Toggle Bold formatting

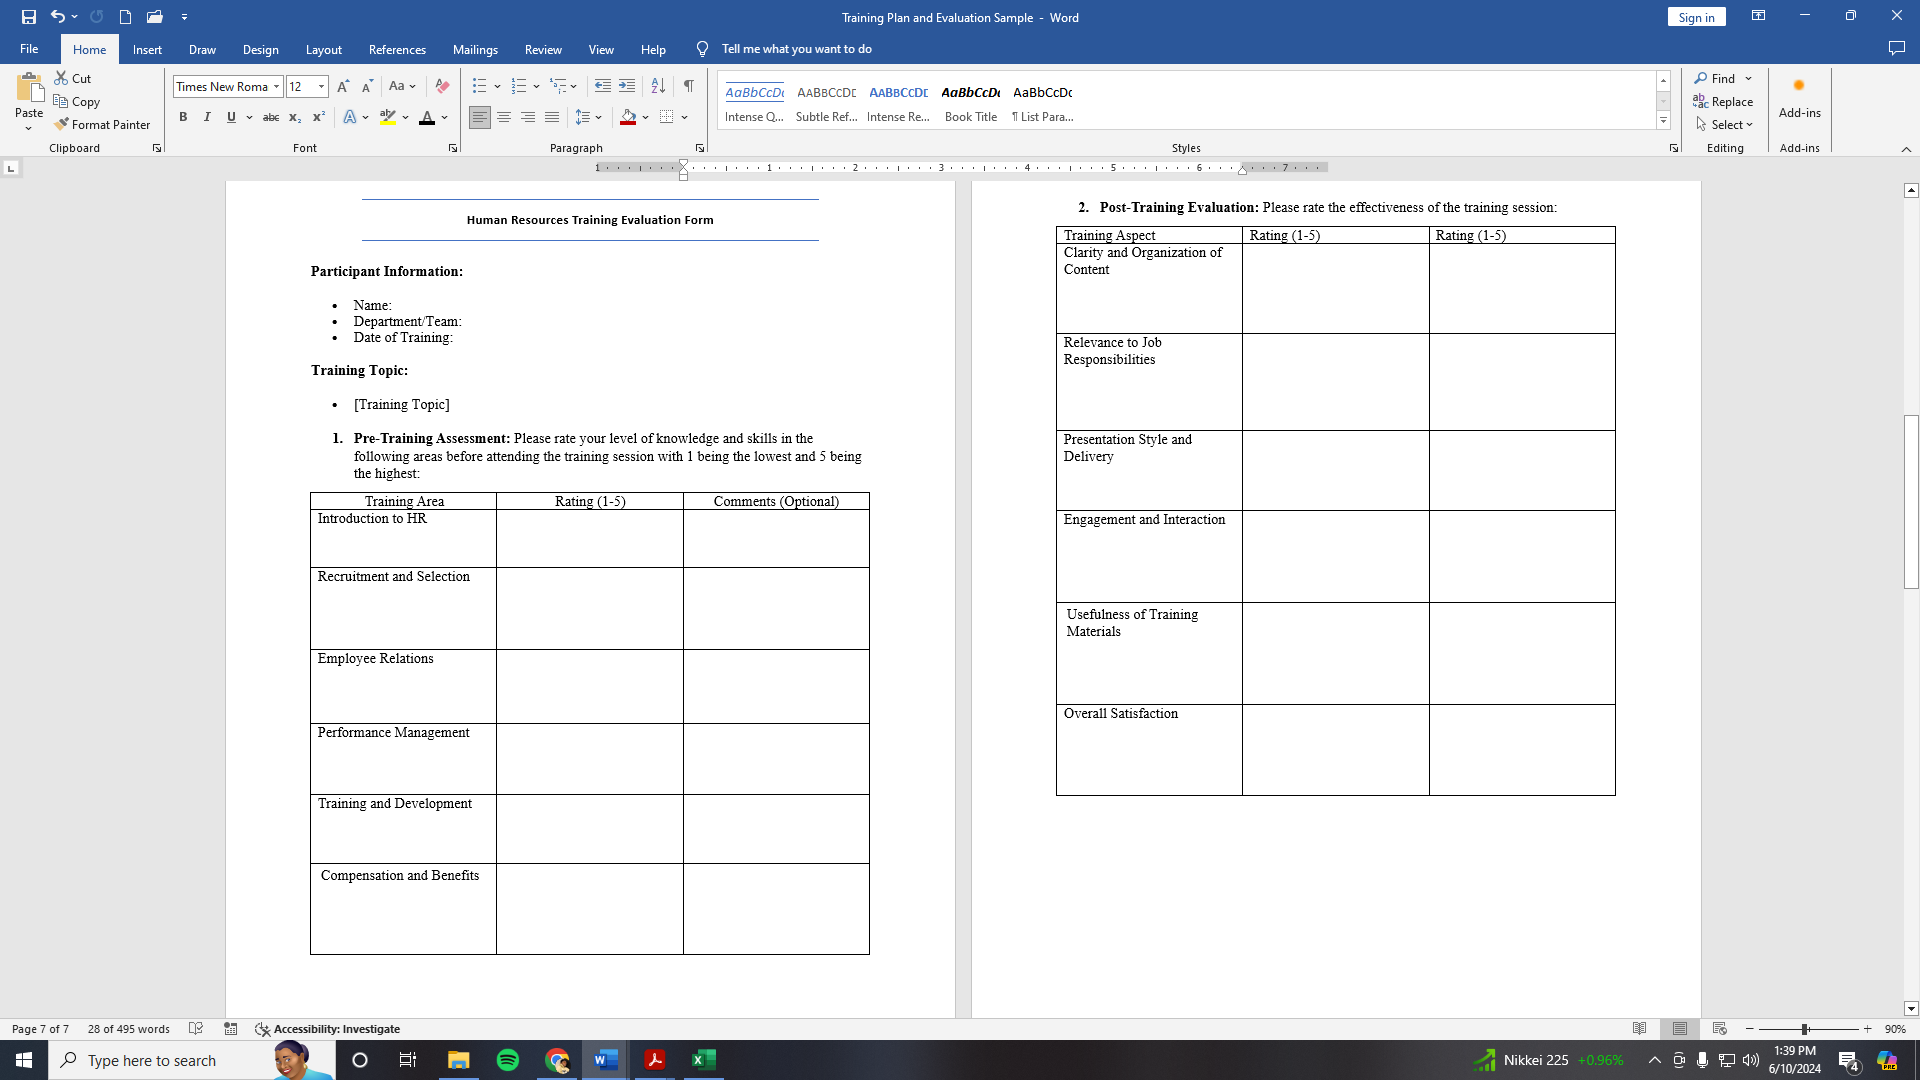[183, 118]
